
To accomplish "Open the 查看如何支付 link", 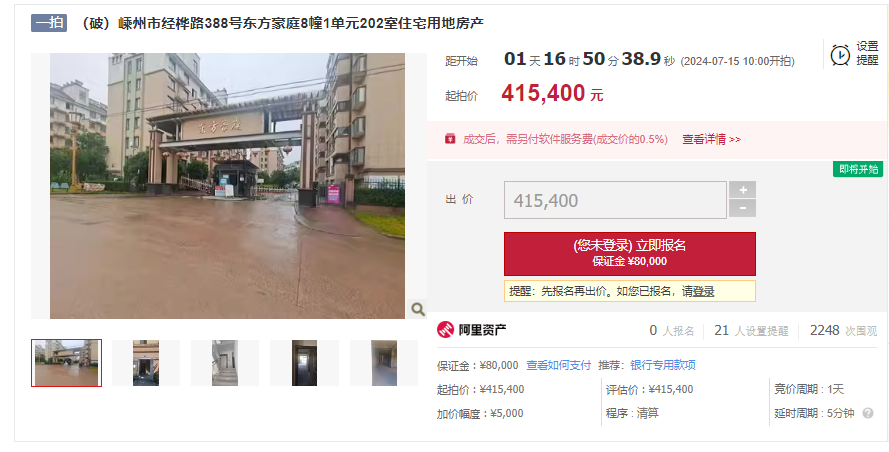I will 558,365.
